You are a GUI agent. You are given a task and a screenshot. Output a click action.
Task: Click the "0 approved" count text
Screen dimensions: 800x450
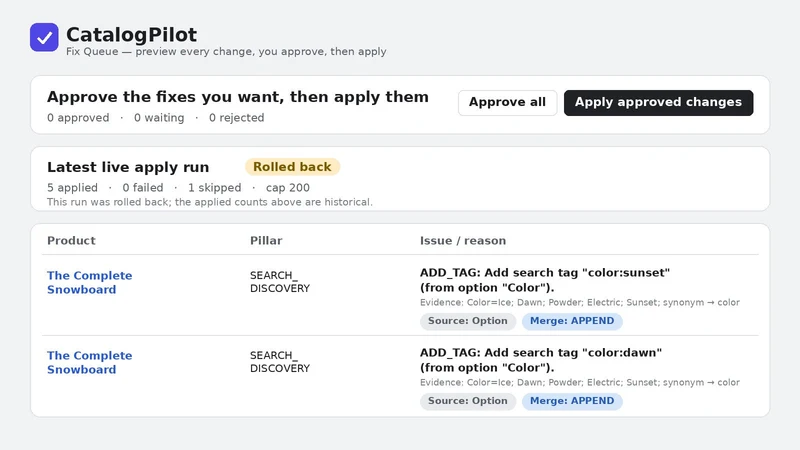pos(78,118)
